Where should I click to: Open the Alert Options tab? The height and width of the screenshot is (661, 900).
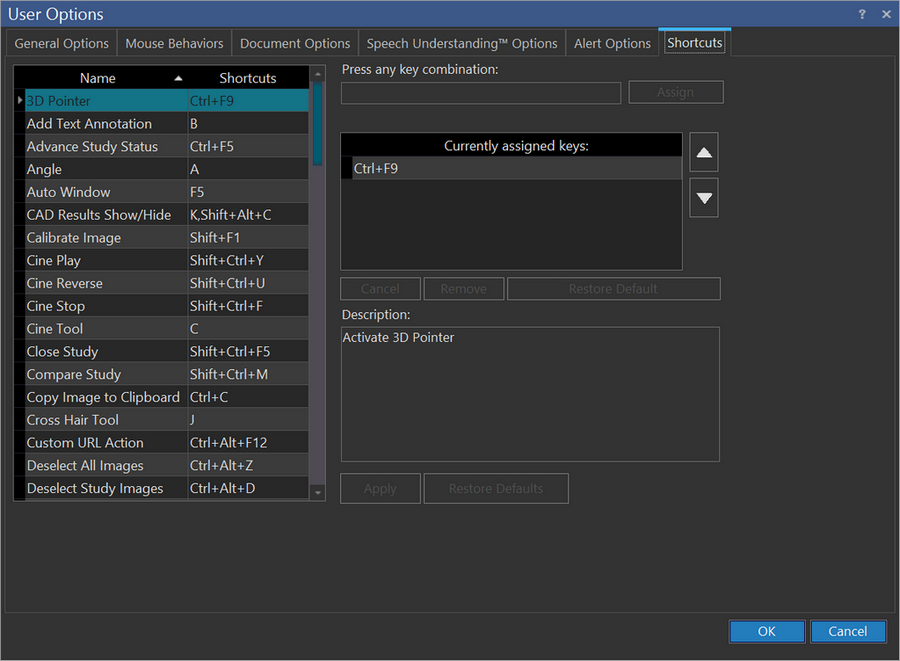point(612,43)
